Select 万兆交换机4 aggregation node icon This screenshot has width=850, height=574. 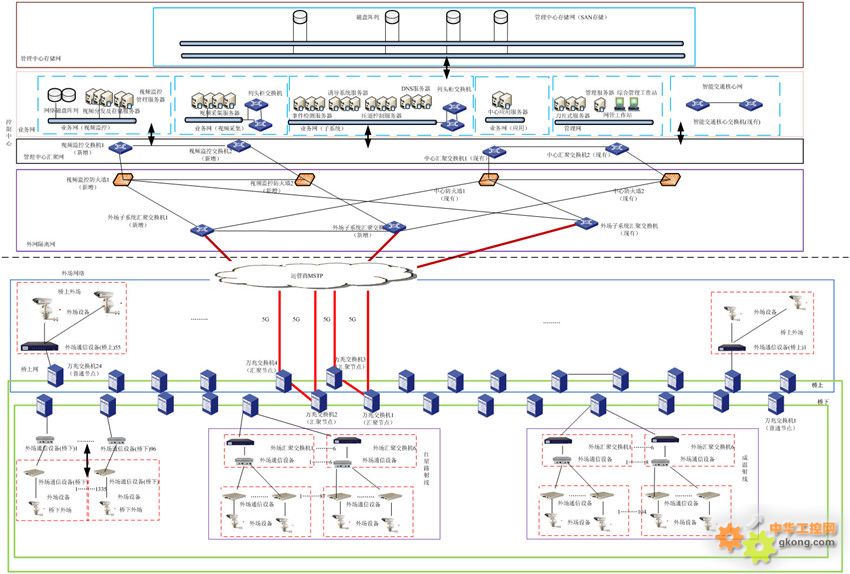pos(283,380)
